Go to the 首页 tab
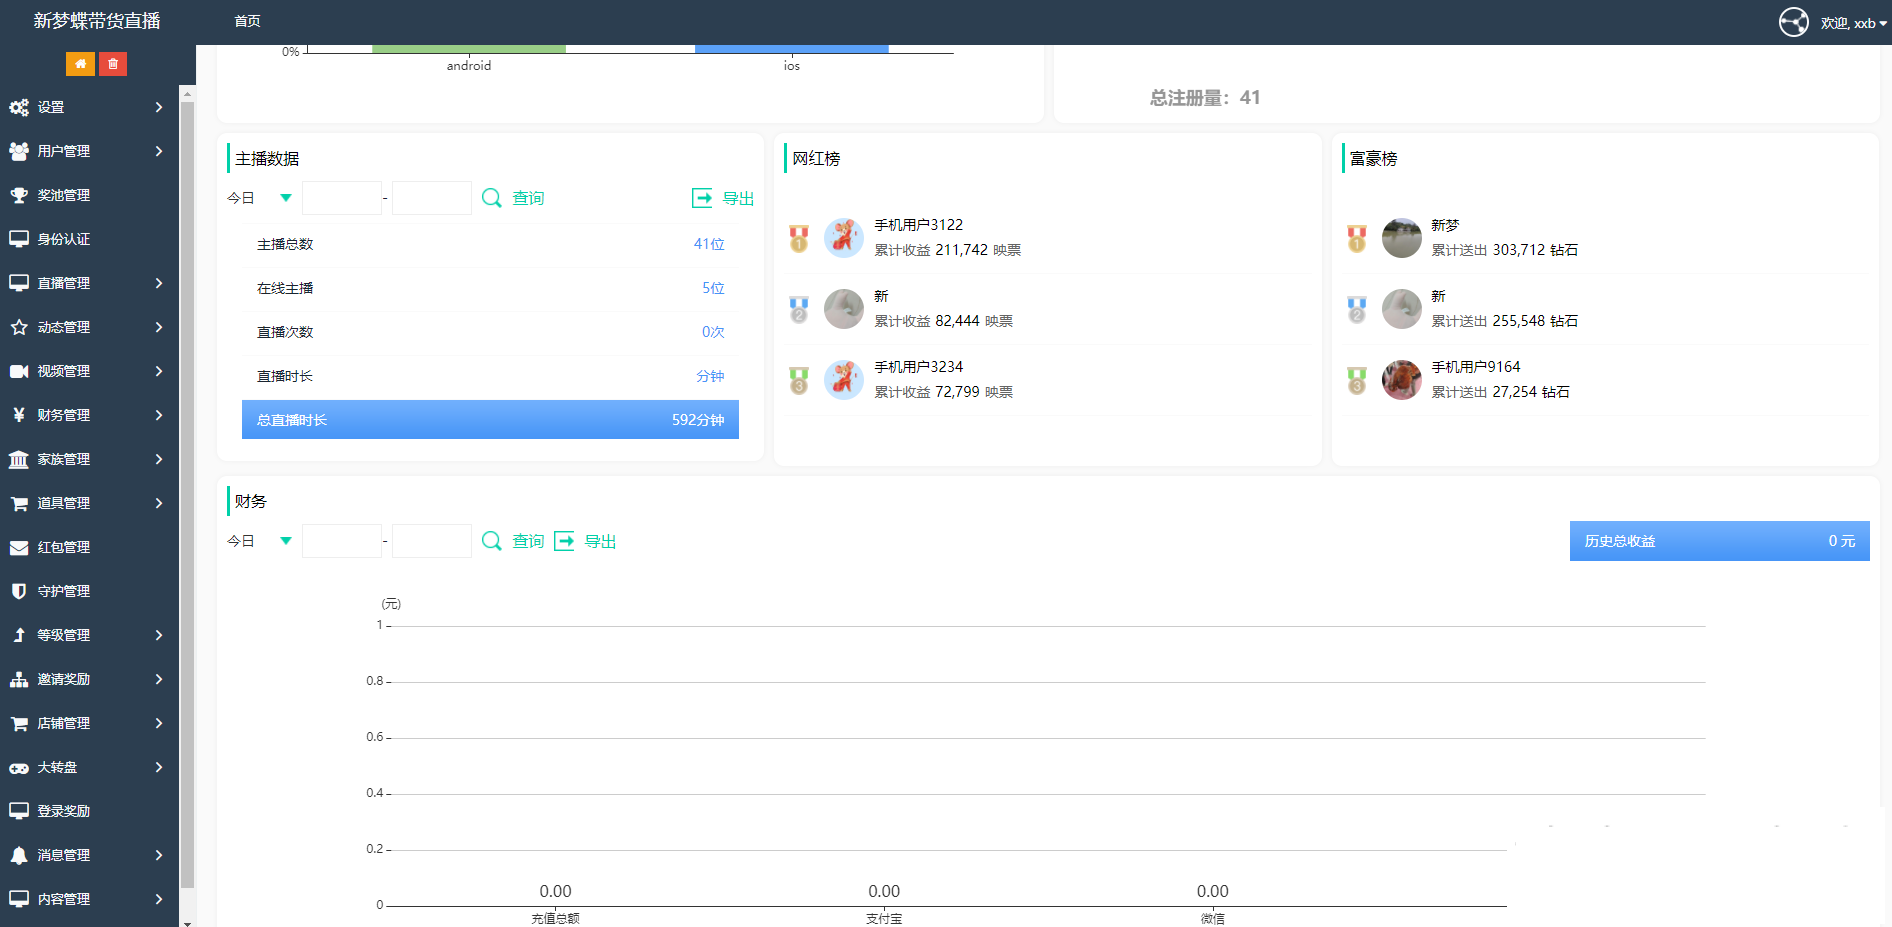The height and width of the screenshot is (927, 1892). pos(247,21)
